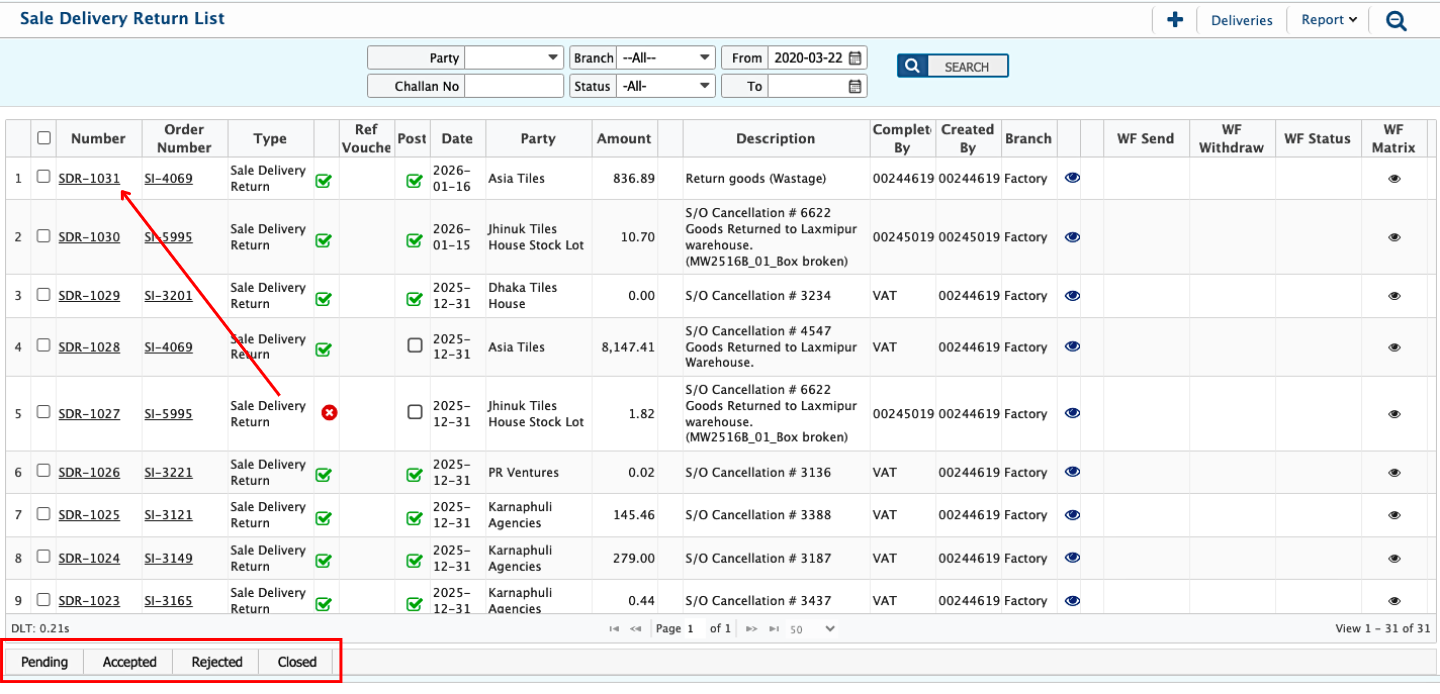1440x694 pixels.
Task: Open calendar picker for From date
Action: point(854,58)
